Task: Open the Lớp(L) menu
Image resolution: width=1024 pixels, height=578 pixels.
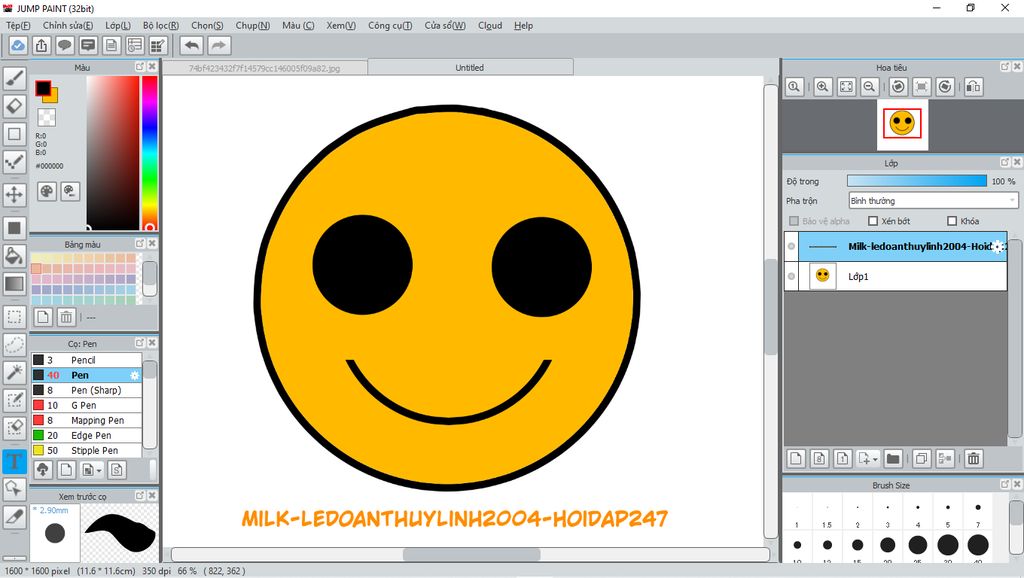Action: pyautogui.click(x=118, y=25)
